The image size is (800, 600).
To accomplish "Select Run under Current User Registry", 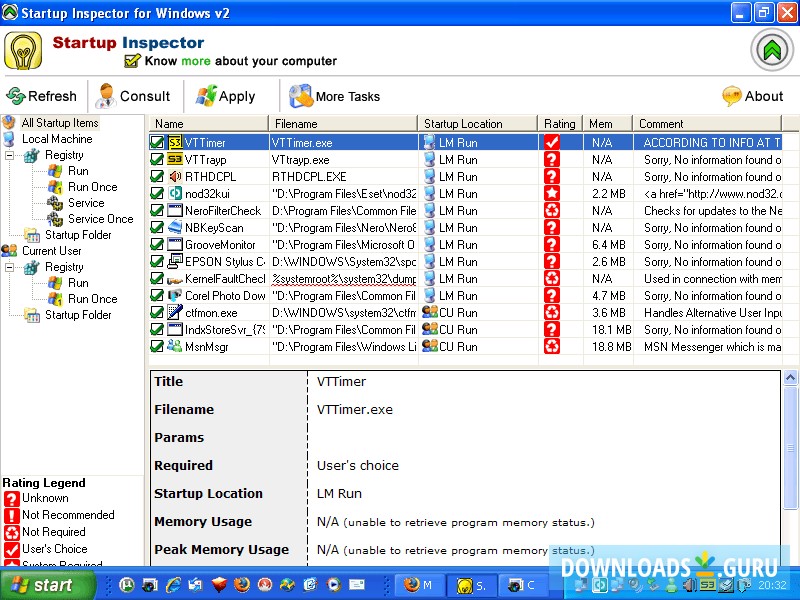I will [78, 283].
